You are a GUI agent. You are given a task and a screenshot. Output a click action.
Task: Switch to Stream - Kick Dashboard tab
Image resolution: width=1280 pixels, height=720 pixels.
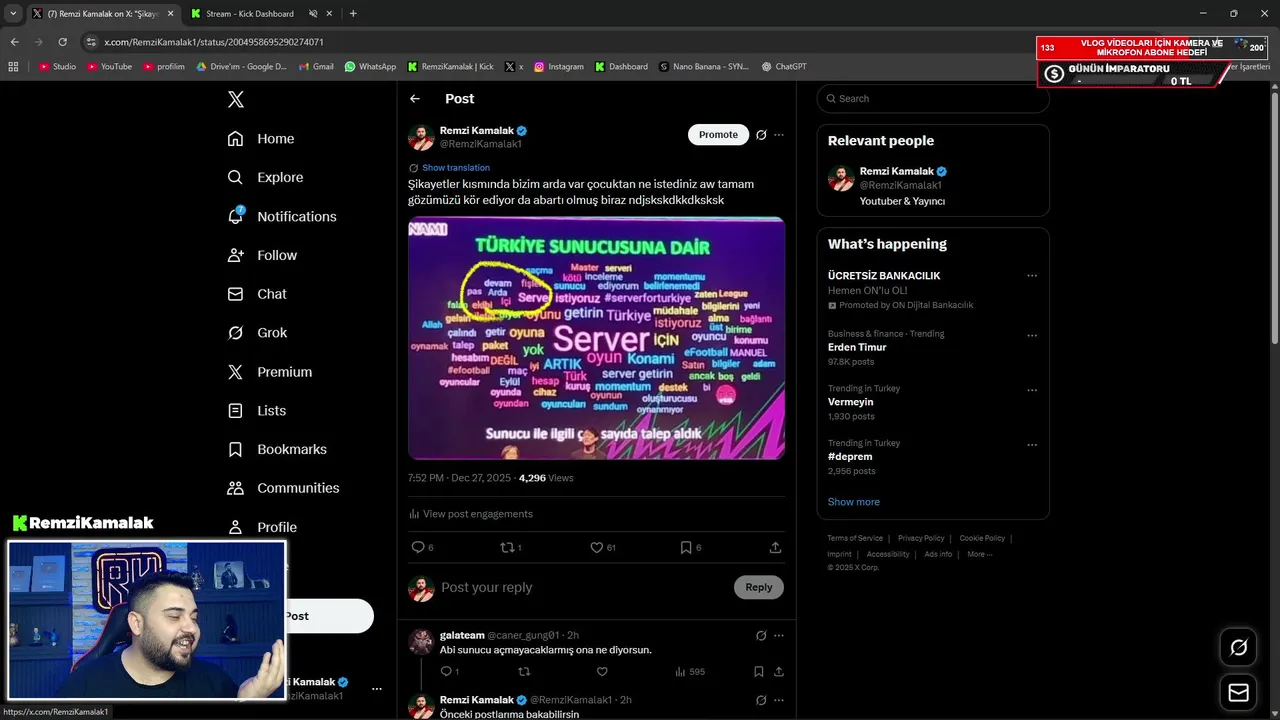pyautogui.click(x=250, y=14)
